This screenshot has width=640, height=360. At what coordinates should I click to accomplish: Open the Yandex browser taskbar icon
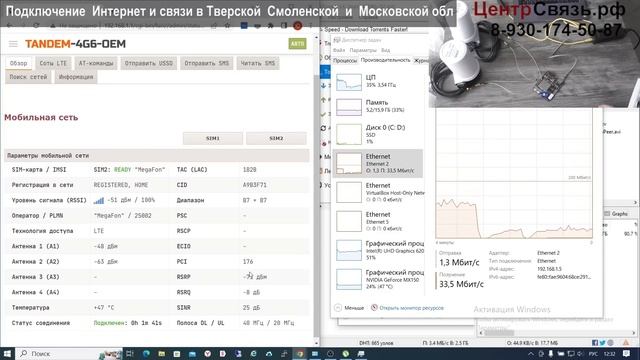207,353
